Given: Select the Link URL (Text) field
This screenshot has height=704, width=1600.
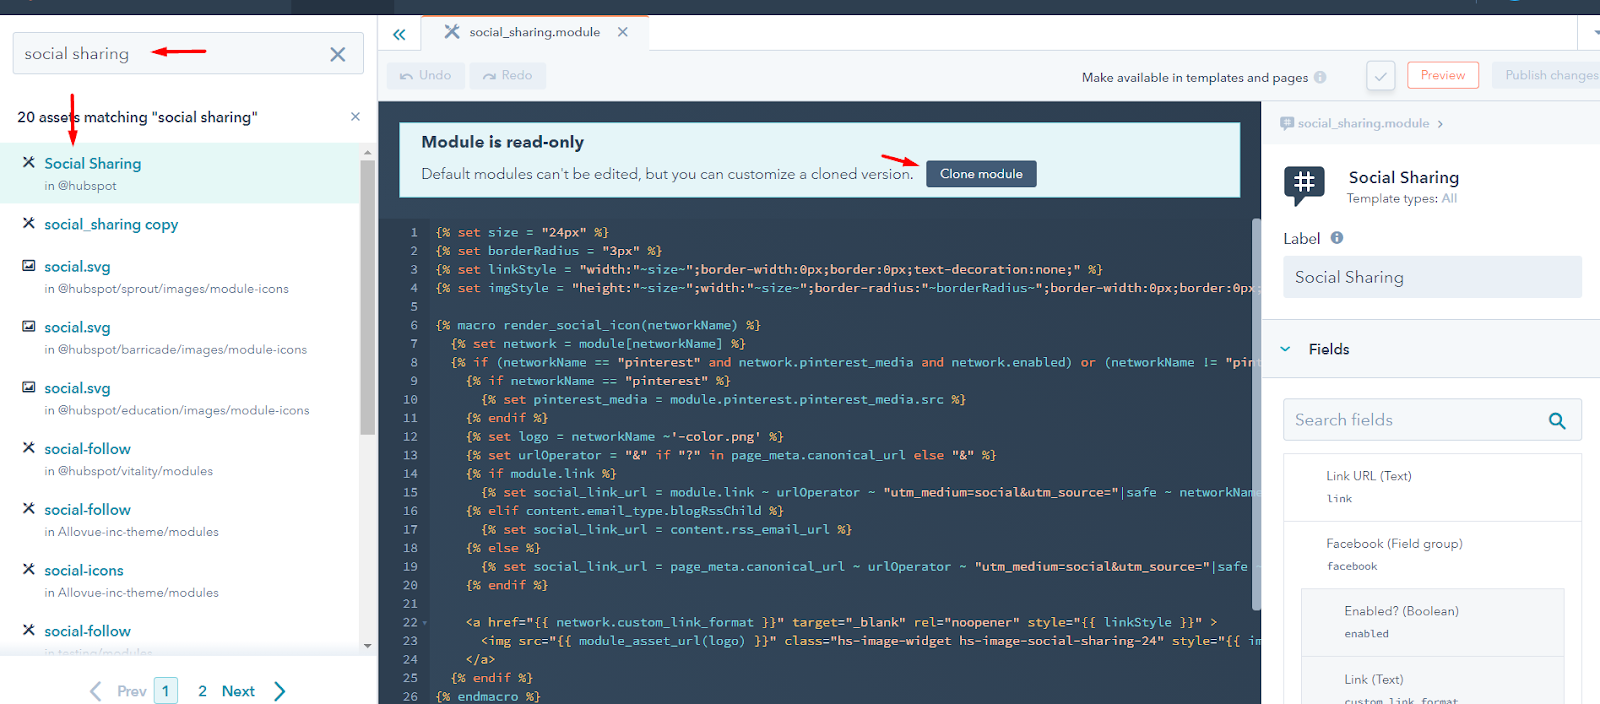Looking at the screenshot, I should [1432, 487].
